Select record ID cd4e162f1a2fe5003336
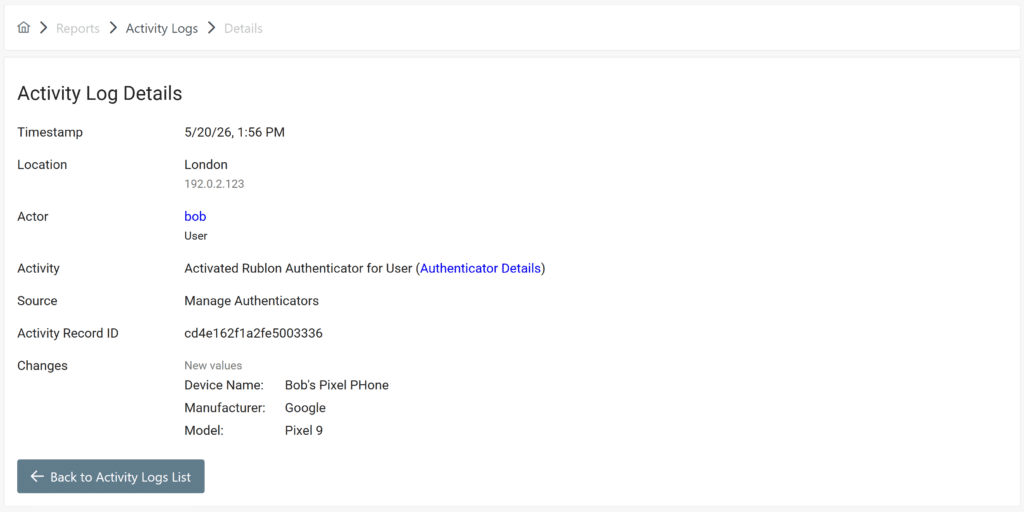1024x512 pixels. click(253, 334)
